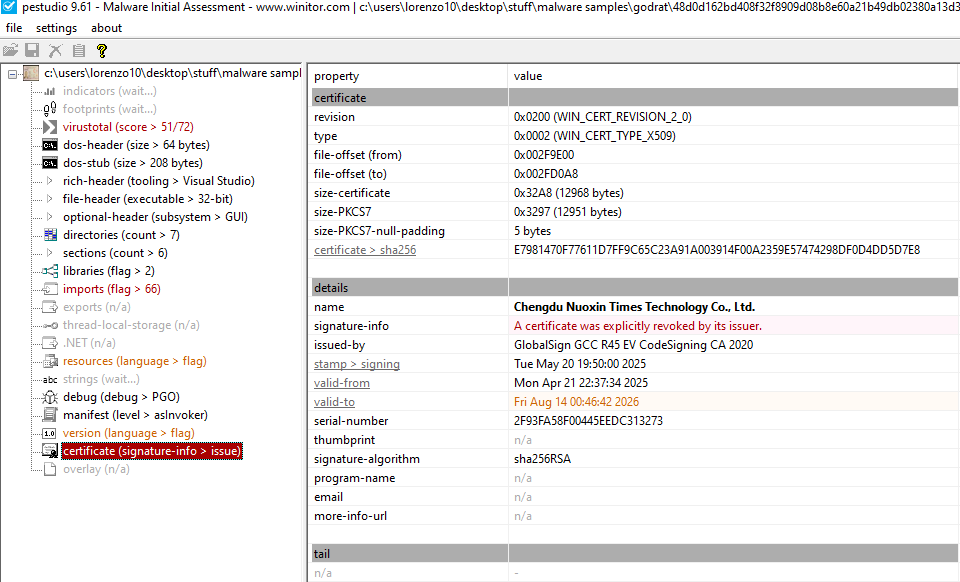The height and width of the screenshot is (582, 960).
Task: Select certificate (signature-info > issue) item
Action: click(152, 451)
